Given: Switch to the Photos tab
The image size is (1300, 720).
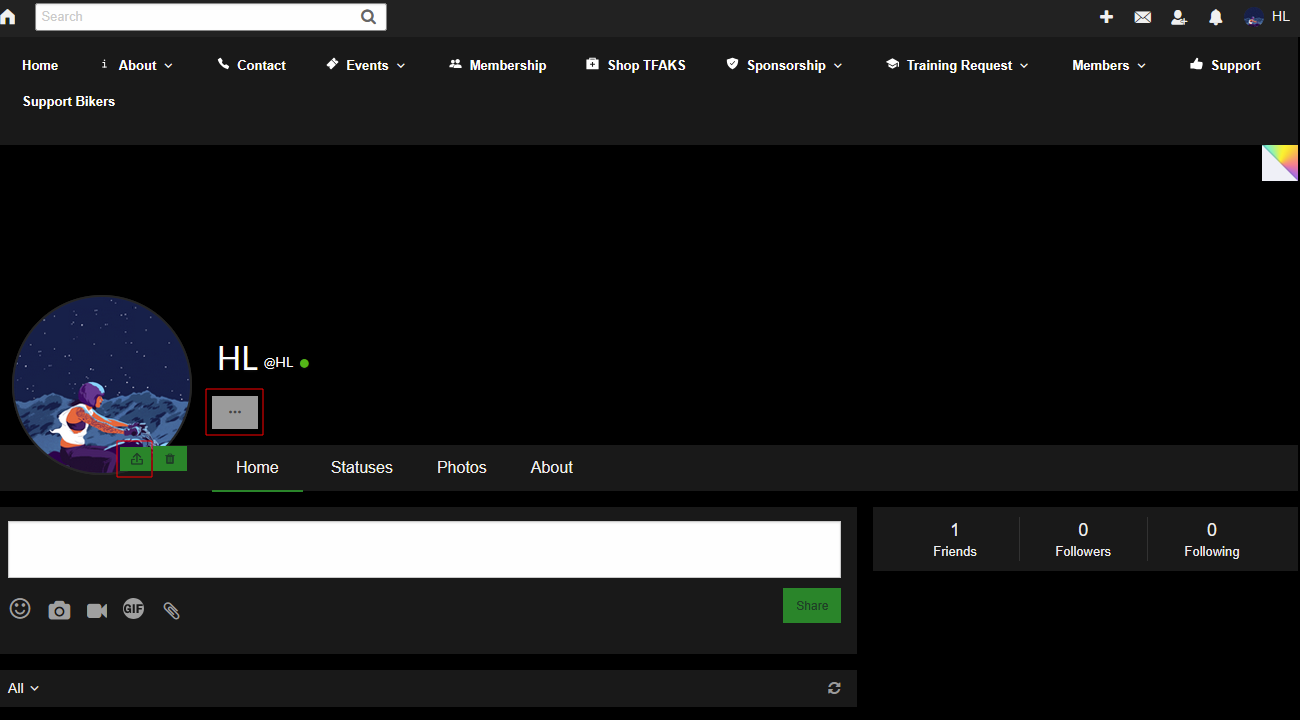Looking at the screenshot, I should (x=461, y=468).
